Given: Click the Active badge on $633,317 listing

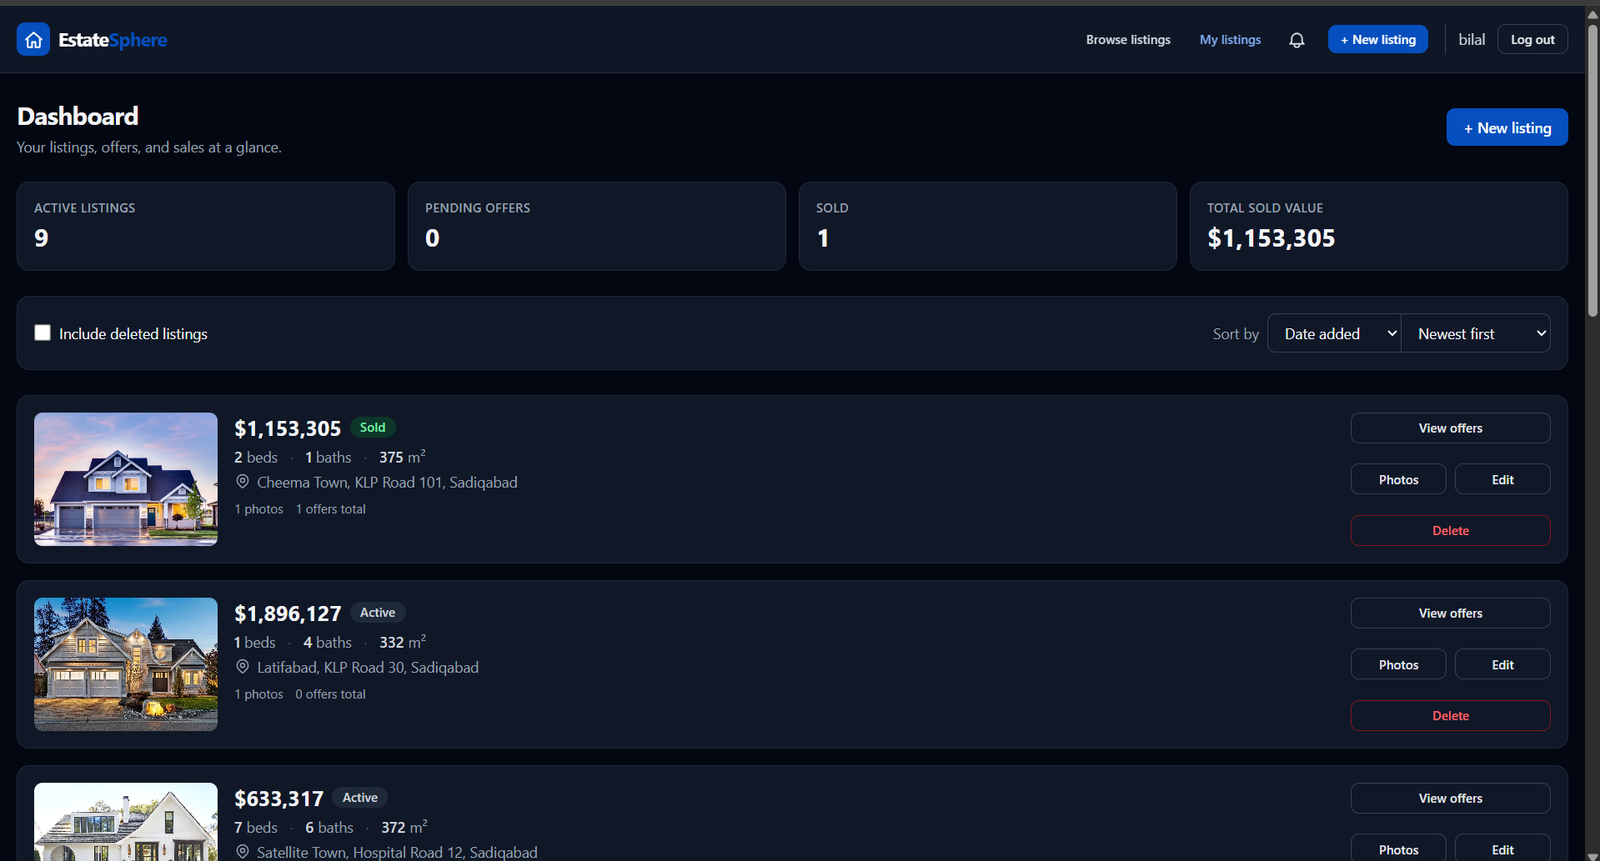Looking at the screenshot, I should [360, 797].
